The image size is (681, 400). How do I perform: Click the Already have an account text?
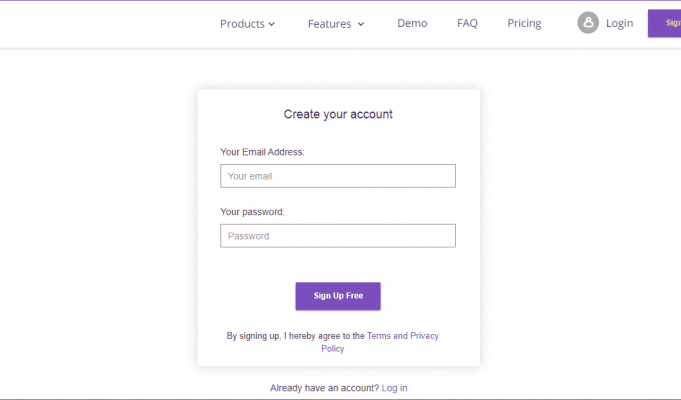point(324,388)
